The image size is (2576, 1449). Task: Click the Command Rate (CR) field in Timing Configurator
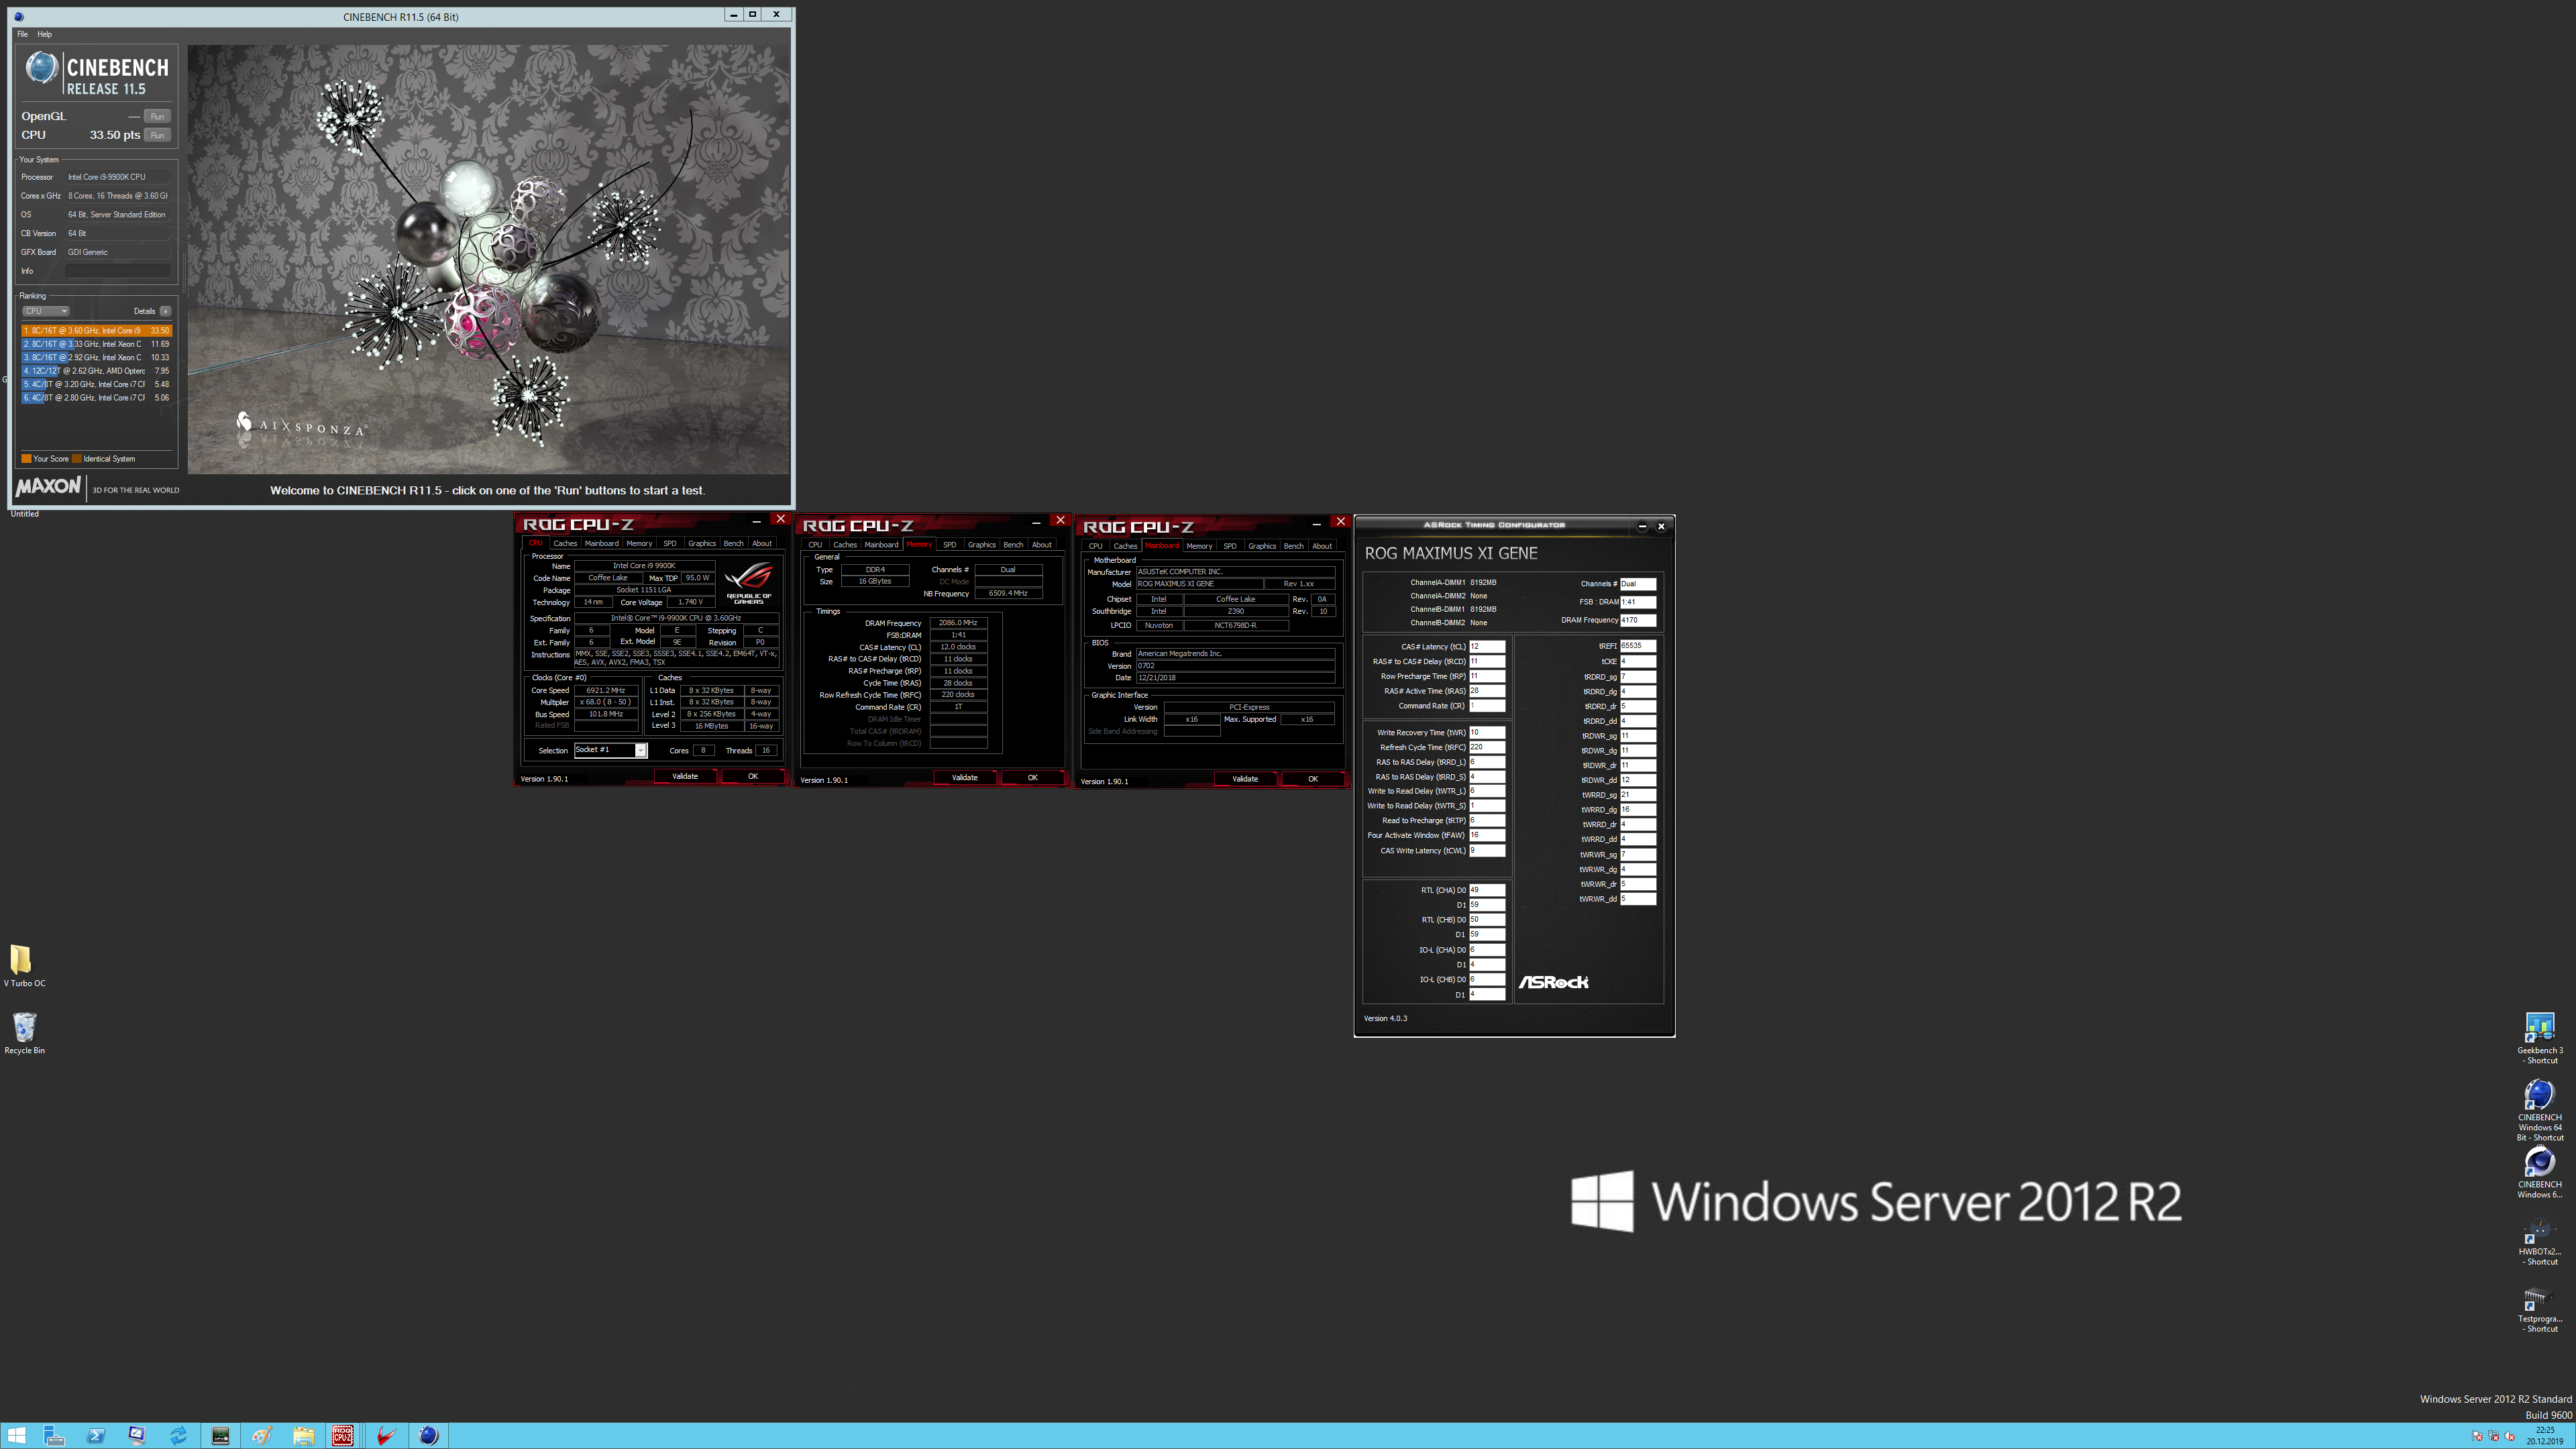(x=1486, y=706)
